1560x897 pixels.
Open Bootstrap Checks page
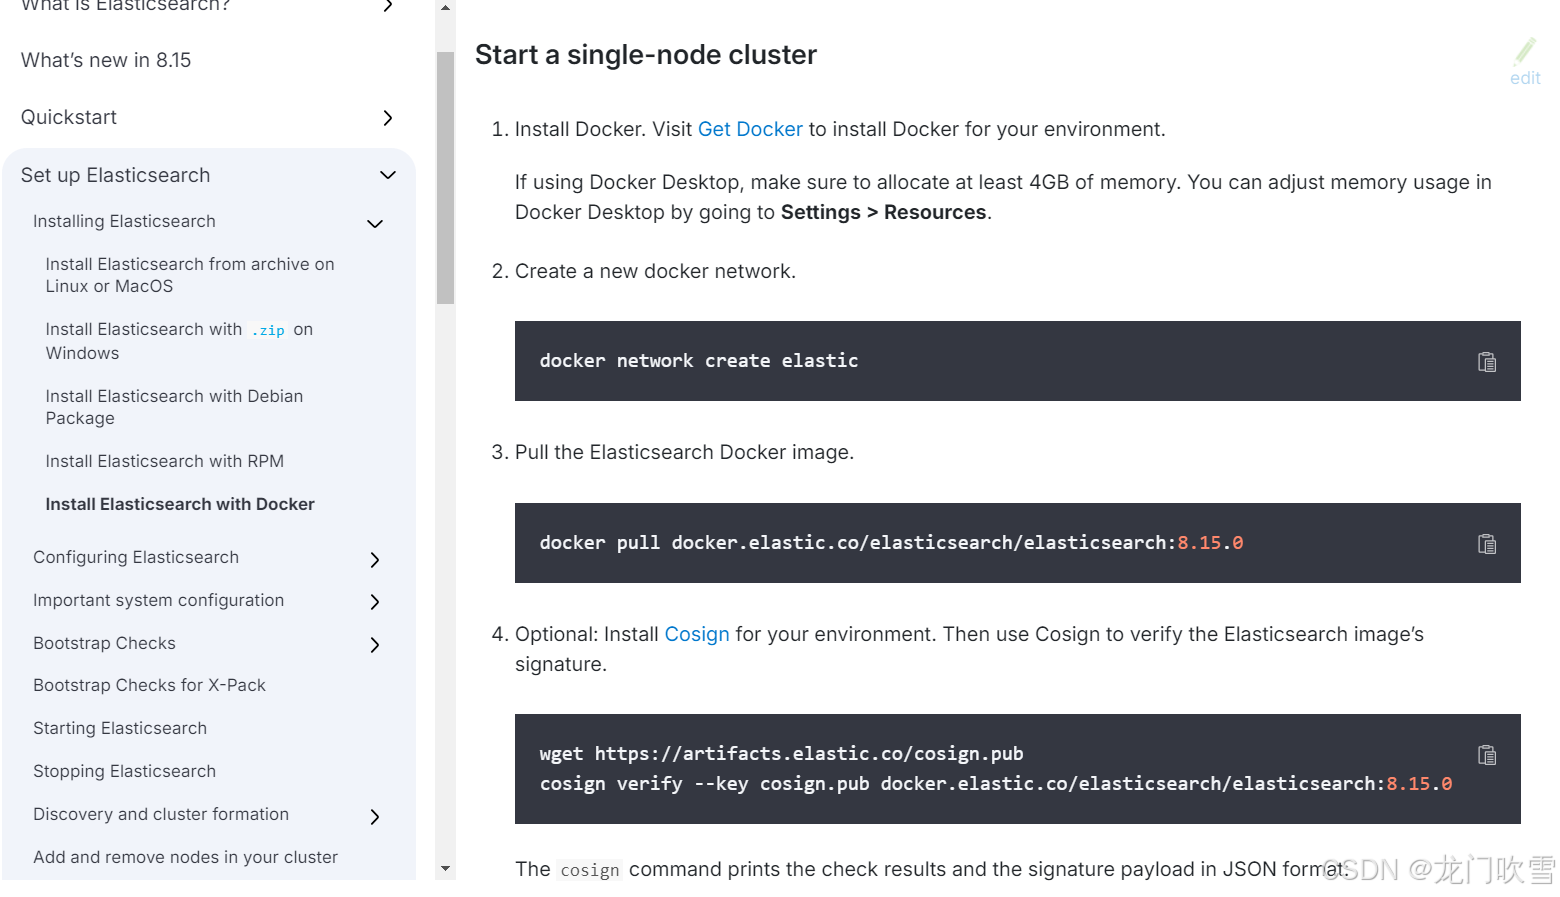coord(104,643)
